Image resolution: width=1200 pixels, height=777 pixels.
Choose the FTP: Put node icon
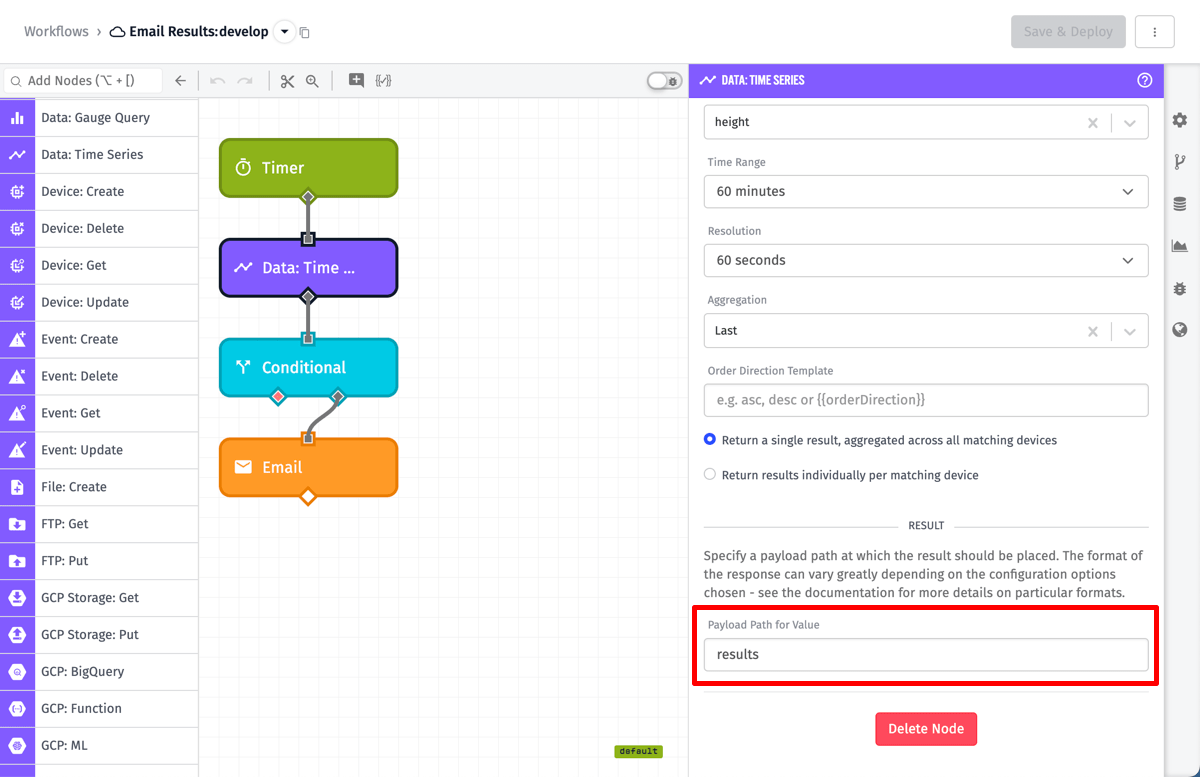17,562
